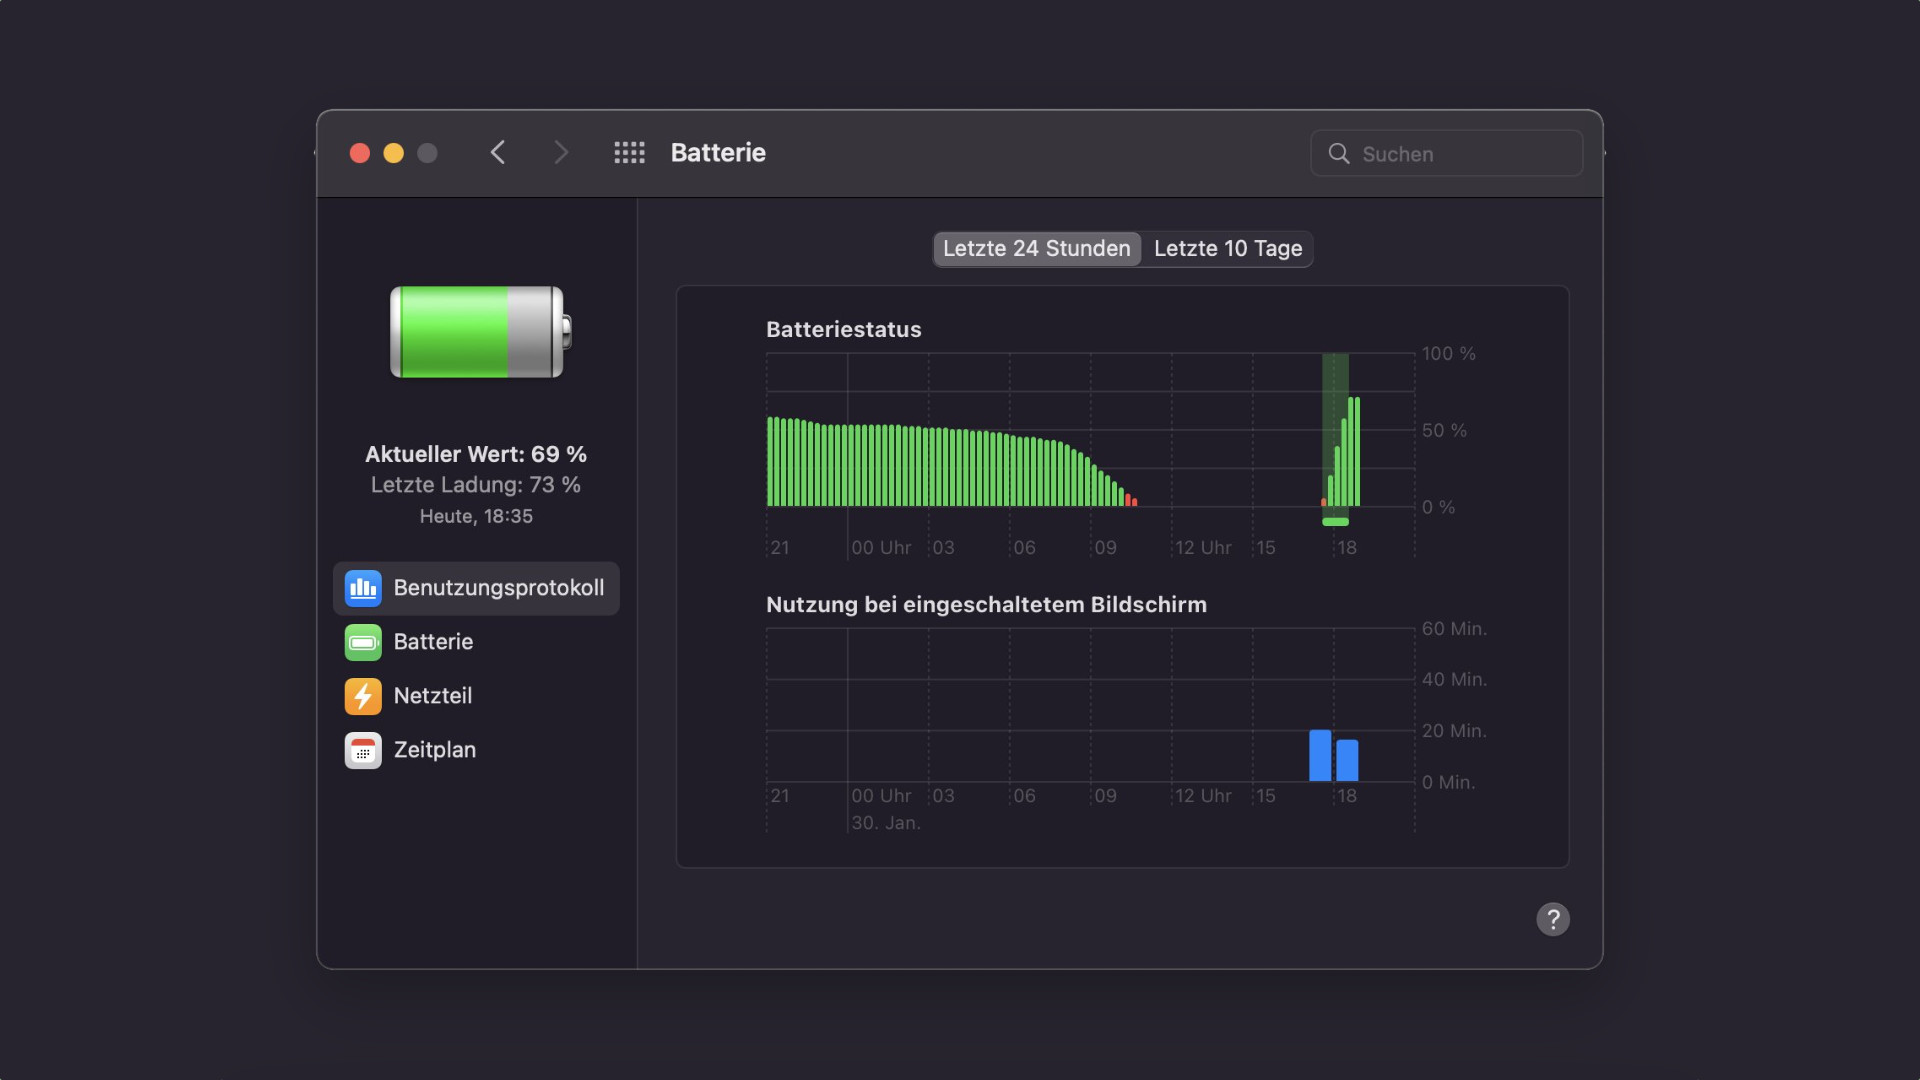Click the 50 % axis label

coord(1444,431)
